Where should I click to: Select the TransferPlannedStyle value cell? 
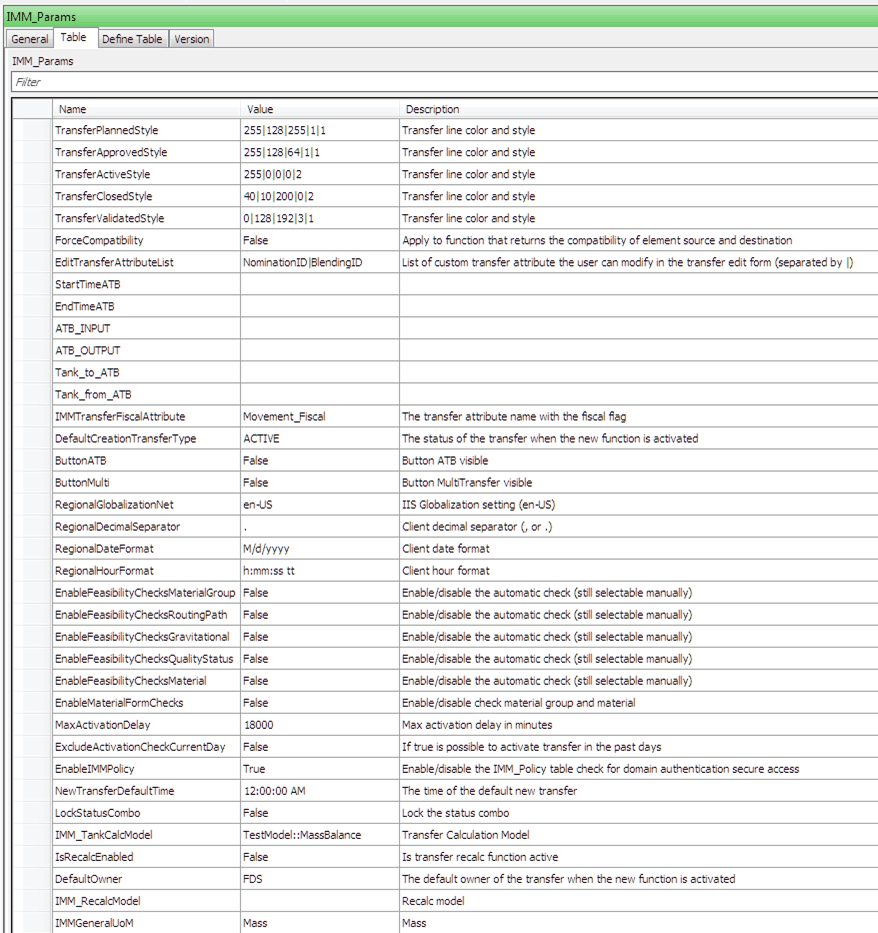pos(319,131)
